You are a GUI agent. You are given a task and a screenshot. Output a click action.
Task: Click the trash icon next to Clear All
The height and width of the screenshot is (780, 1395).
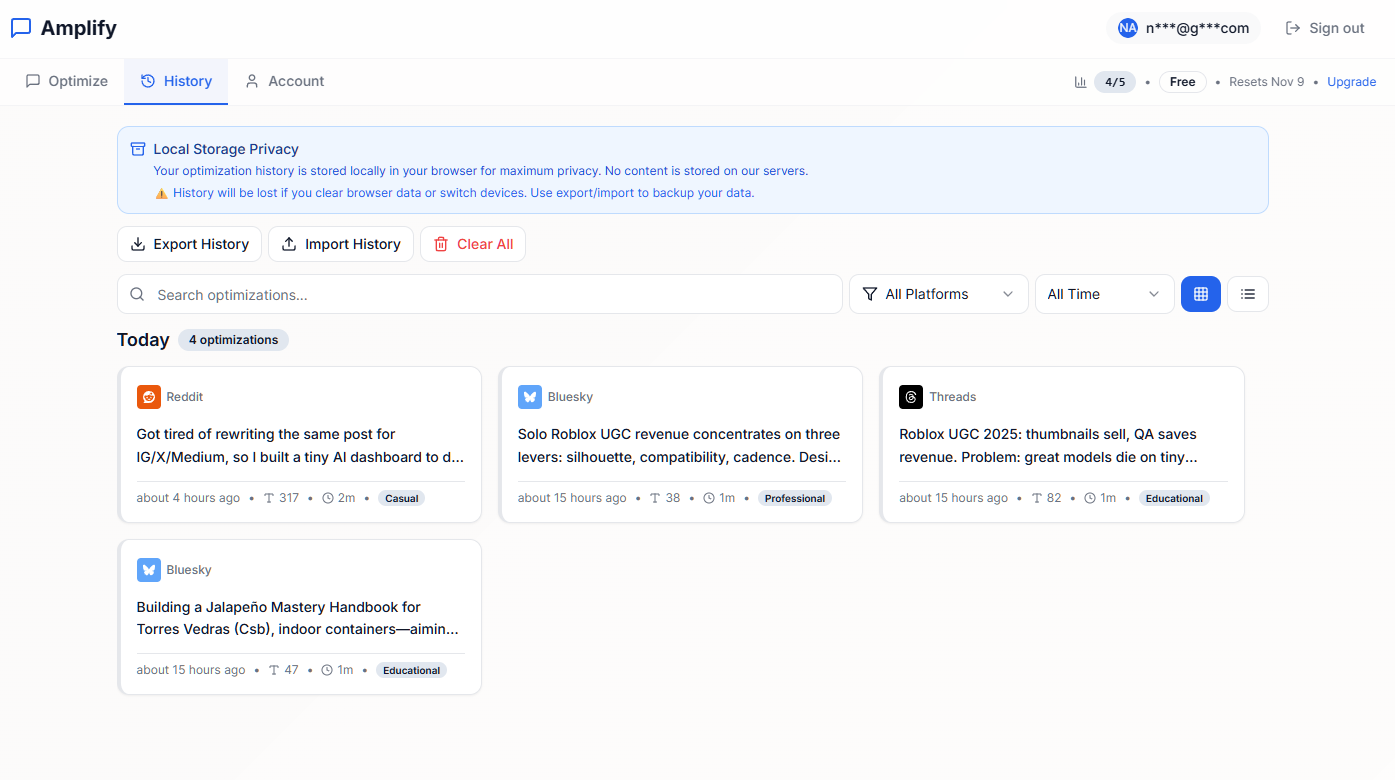[441, 243]
